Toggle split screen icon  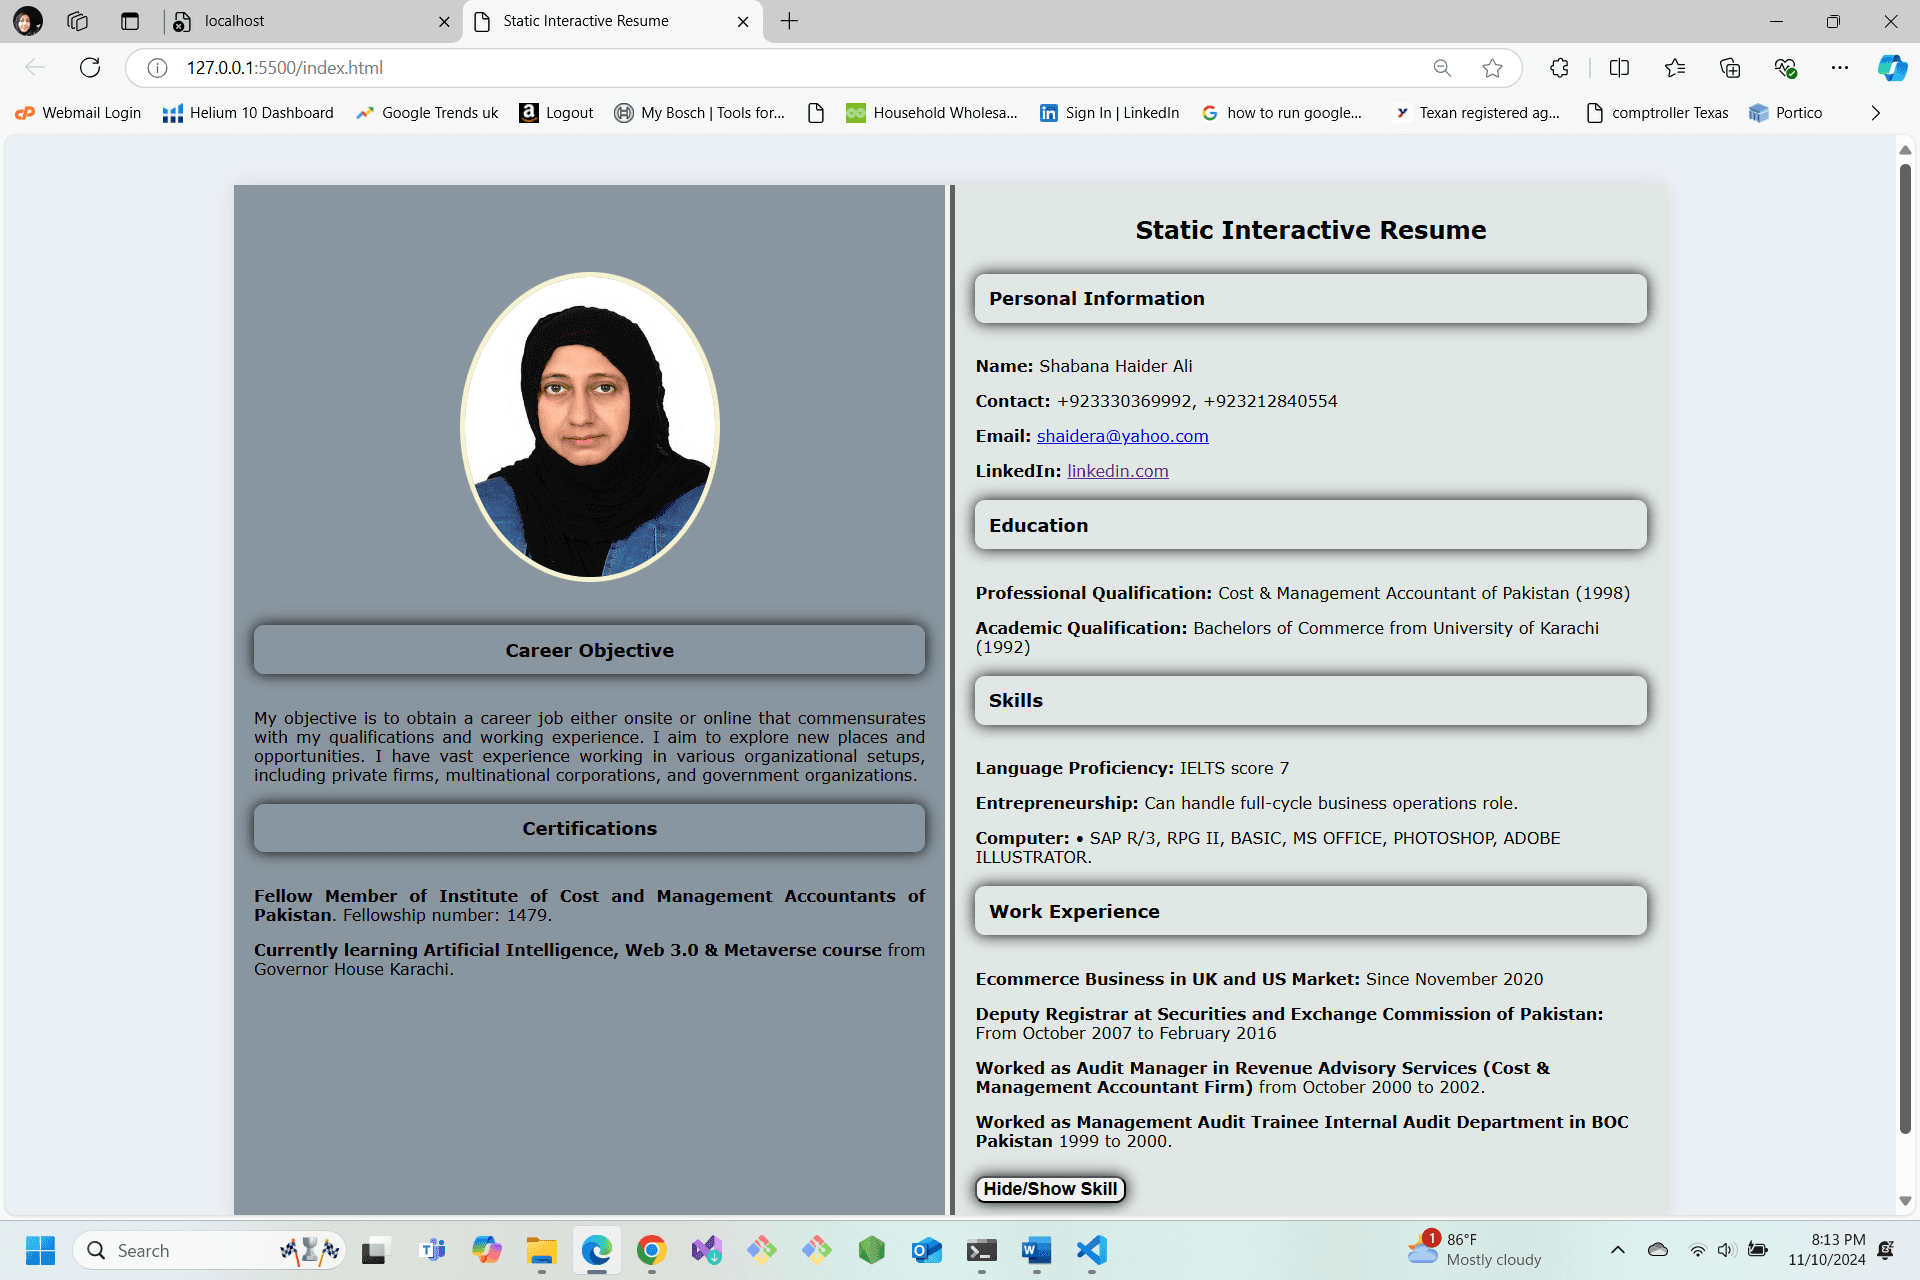pyautogui.click(x=1619, y=68)
